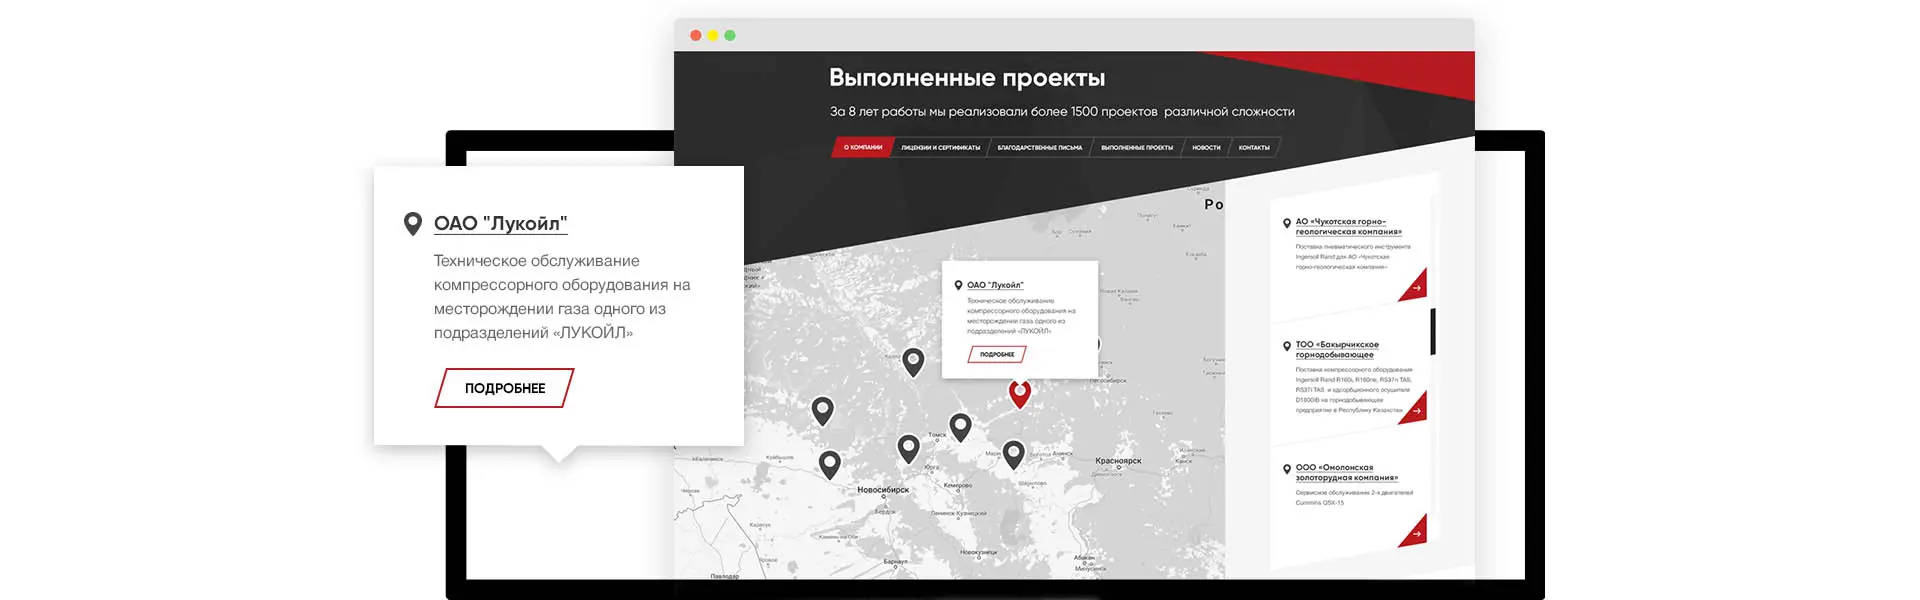Image resolution: width=1920 pixels, height=600 pixels.
Task: Click the red selected map pin
Action: 1019,392
